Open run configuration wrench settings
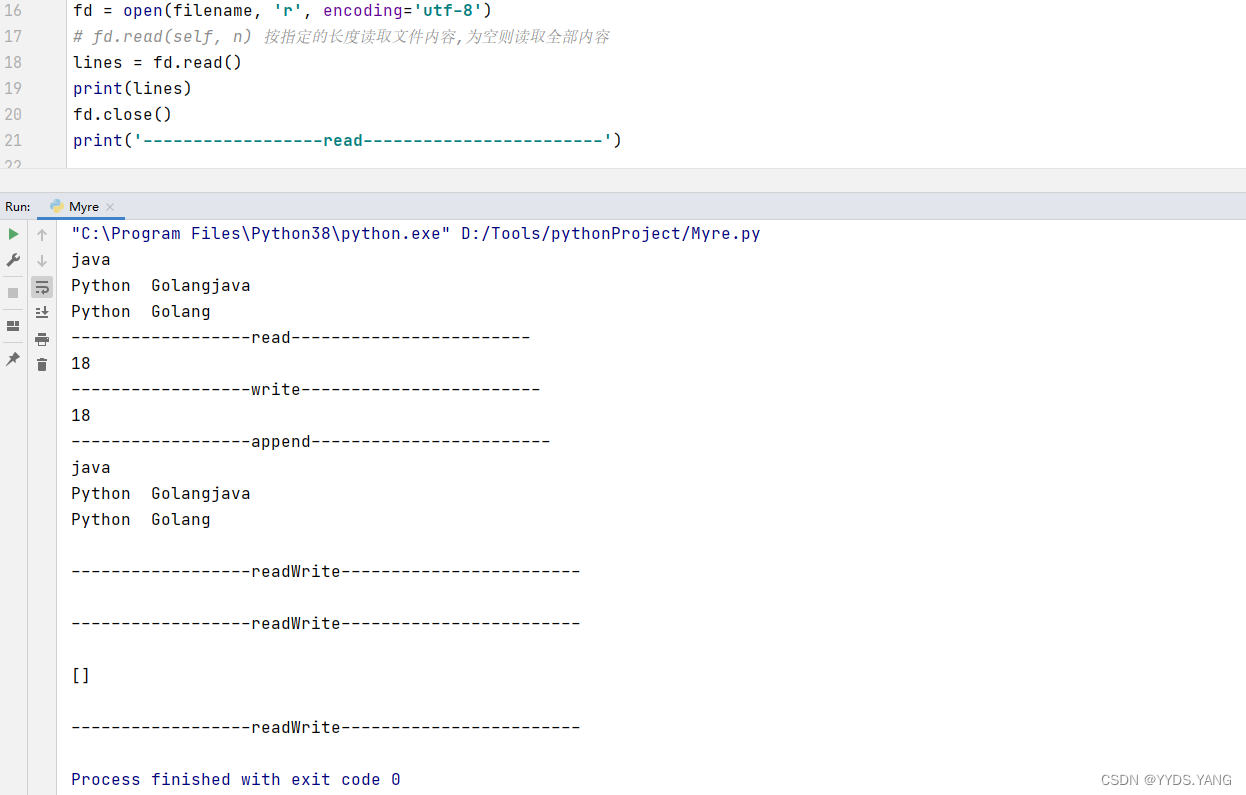Screen dimensions: 1246x795 13,260
